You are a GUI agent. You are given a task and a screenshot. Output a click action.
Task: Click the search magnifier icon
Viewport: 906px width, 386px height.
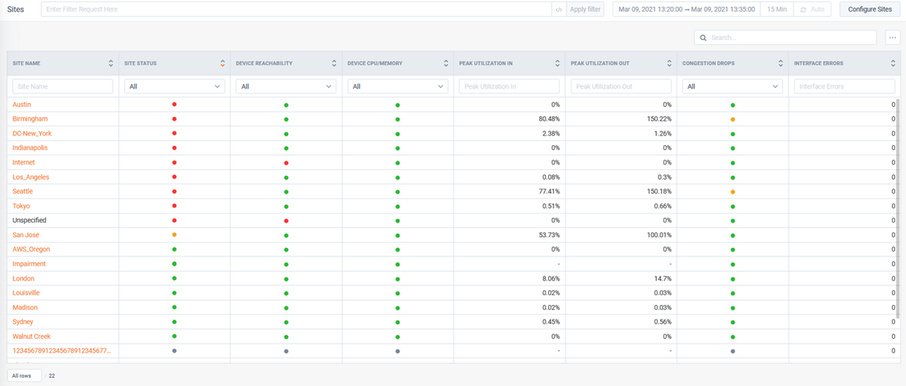click(703, 38)
